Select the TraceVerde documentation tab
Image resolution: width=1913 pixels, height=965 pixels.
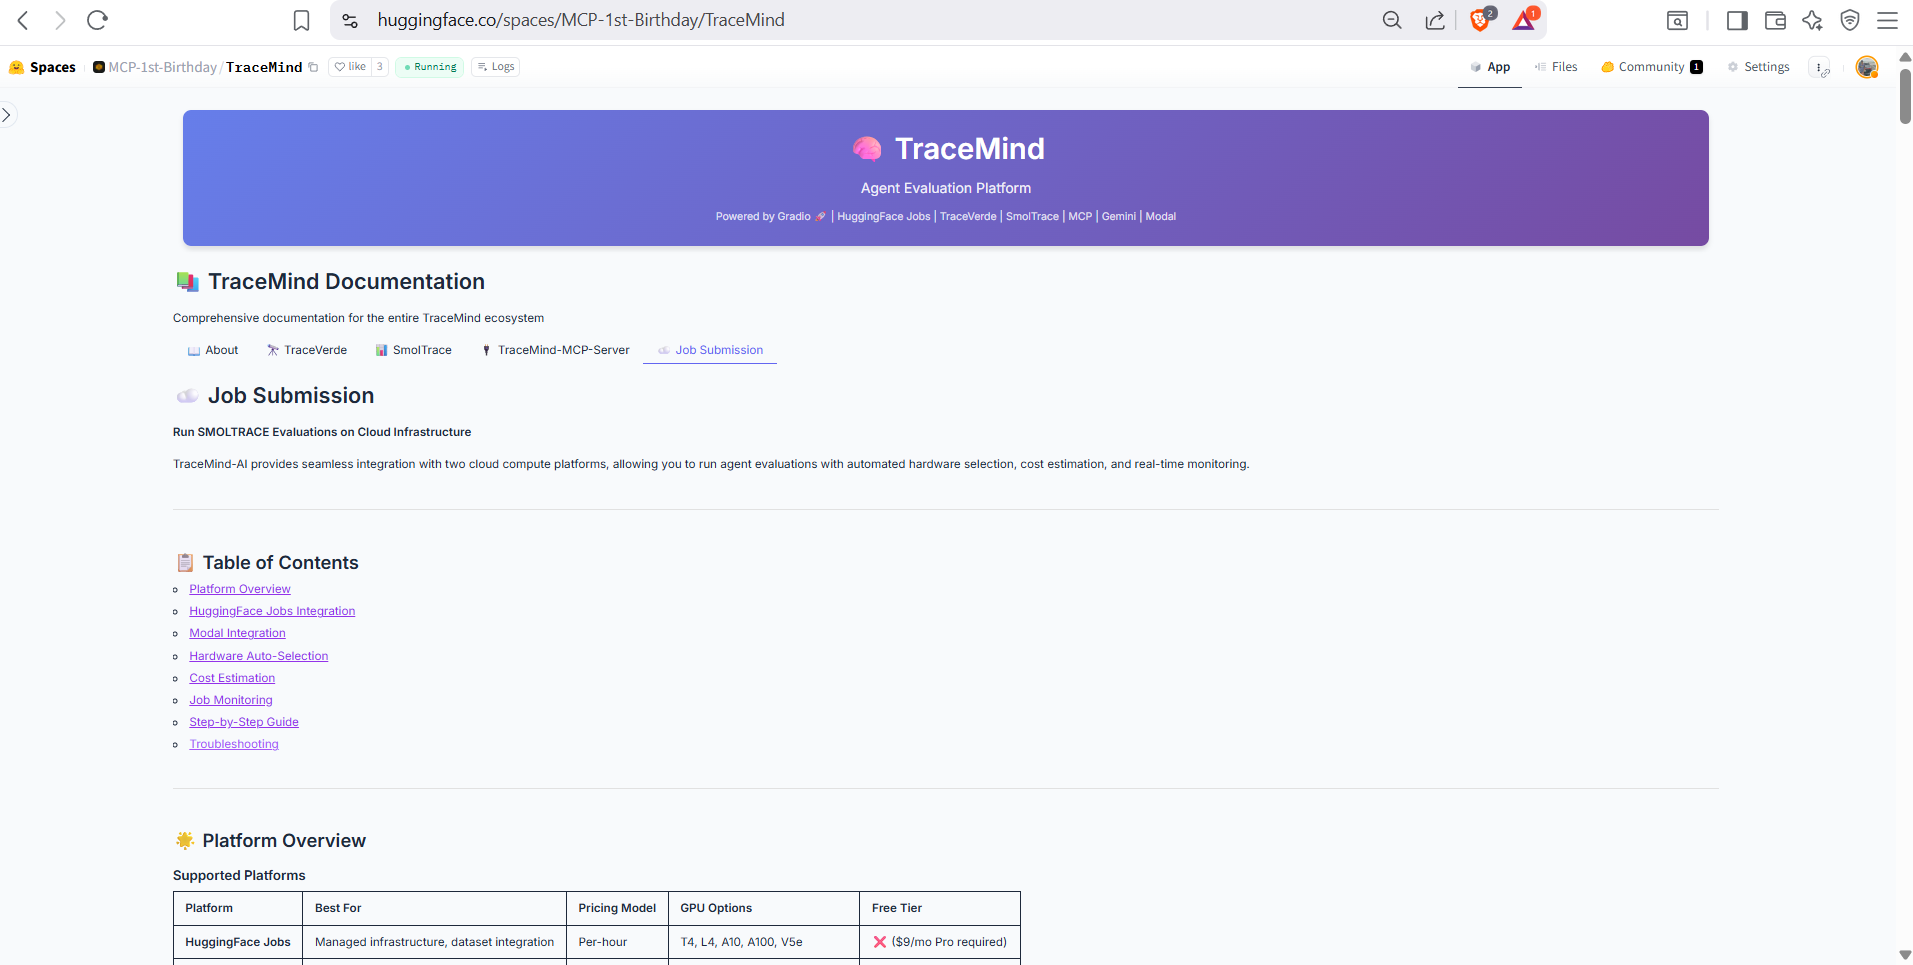point(307,350)
